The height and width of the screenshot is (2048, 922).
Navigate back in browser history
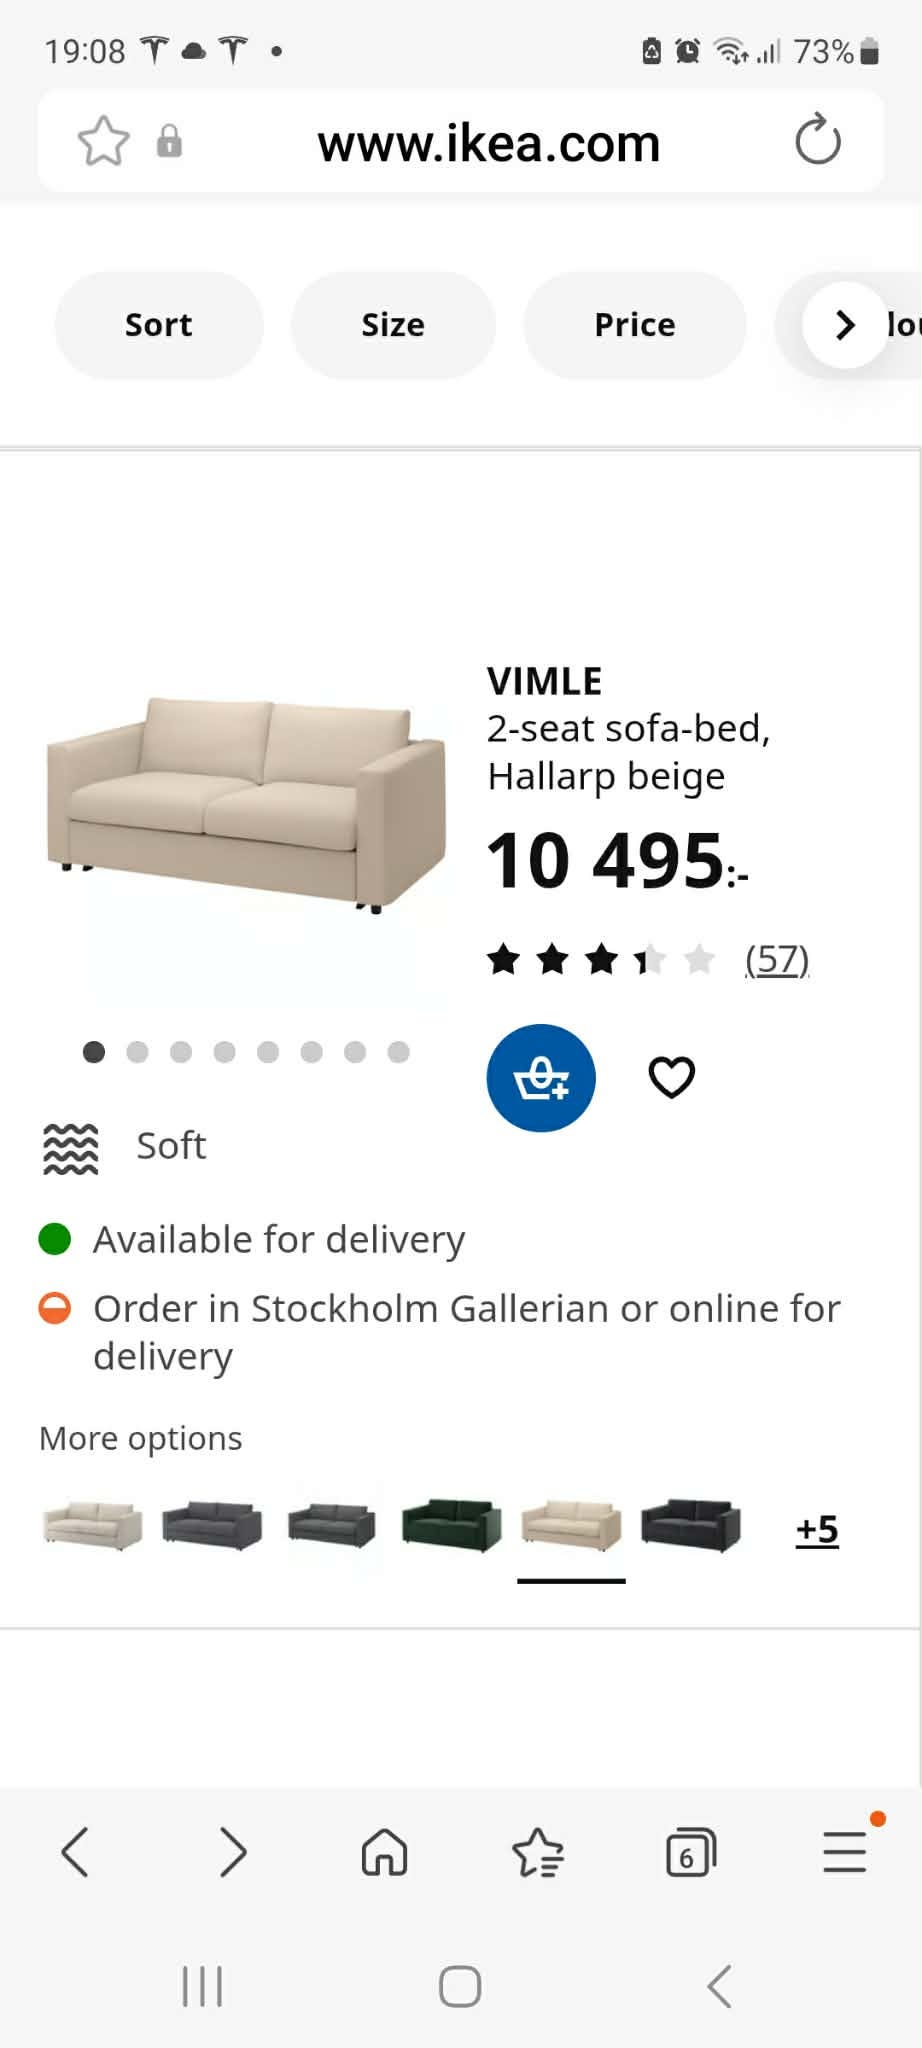[x=76, y=1852]
